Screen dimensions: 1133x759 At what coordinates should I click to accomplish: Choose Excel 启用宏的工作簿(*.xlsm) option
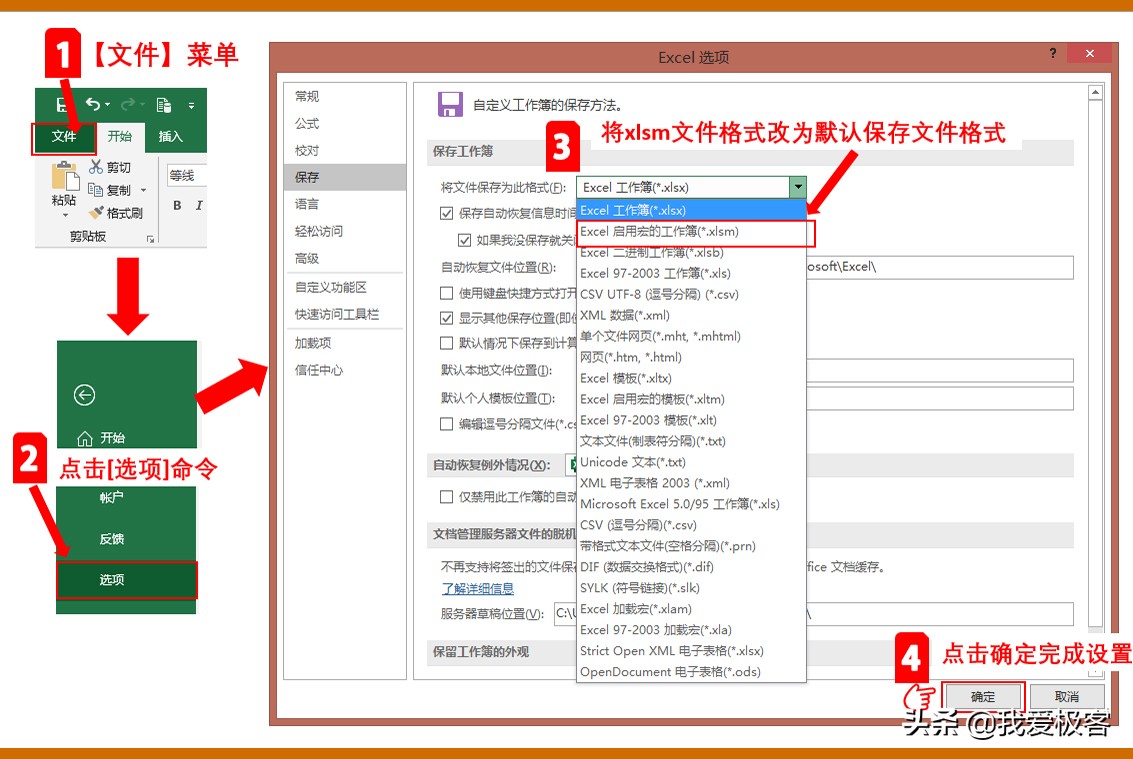[x=692, y=231]
